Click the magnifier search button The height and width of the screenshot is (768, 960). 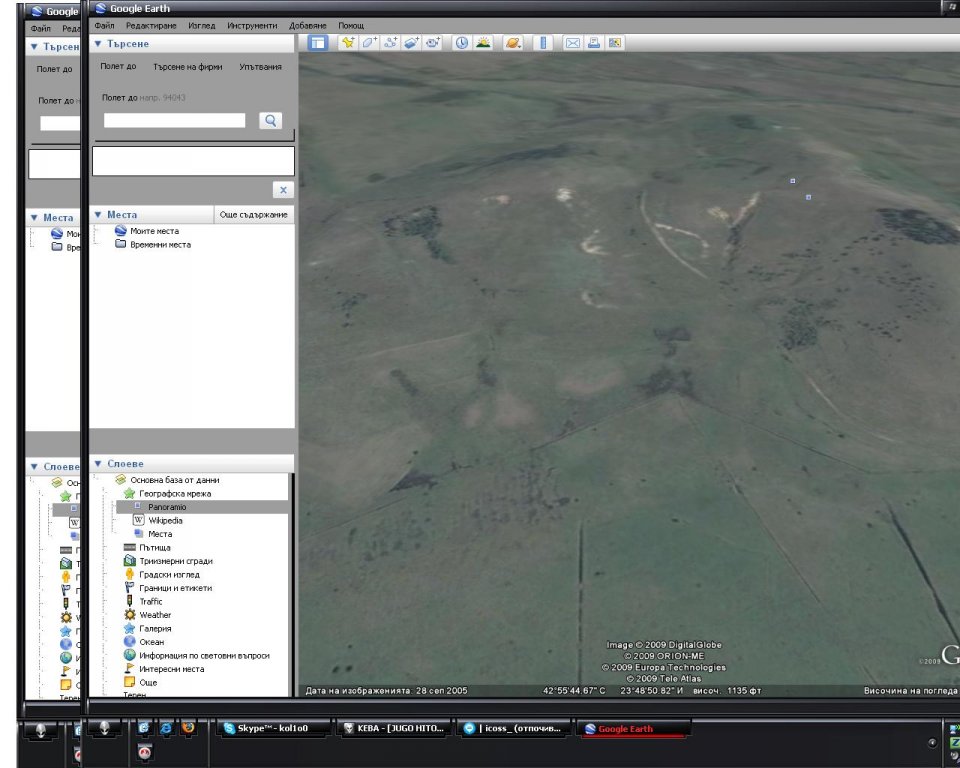coord(270,120)
